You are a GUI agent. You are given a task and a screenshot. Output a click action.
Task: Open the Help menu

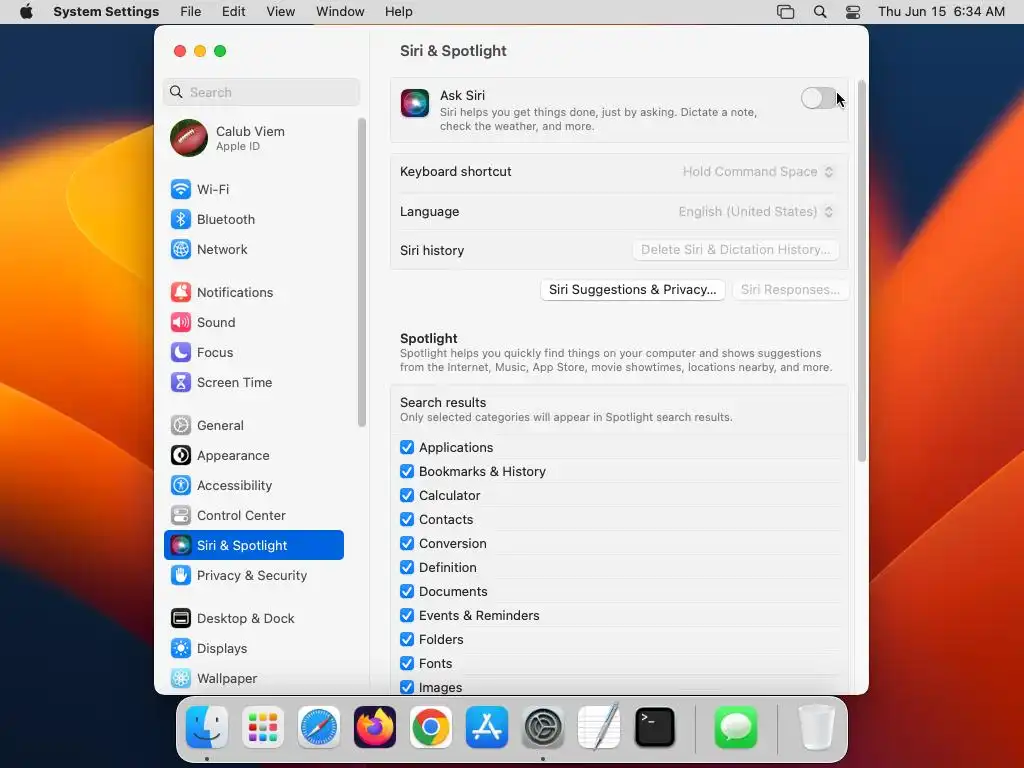point(398,12)
